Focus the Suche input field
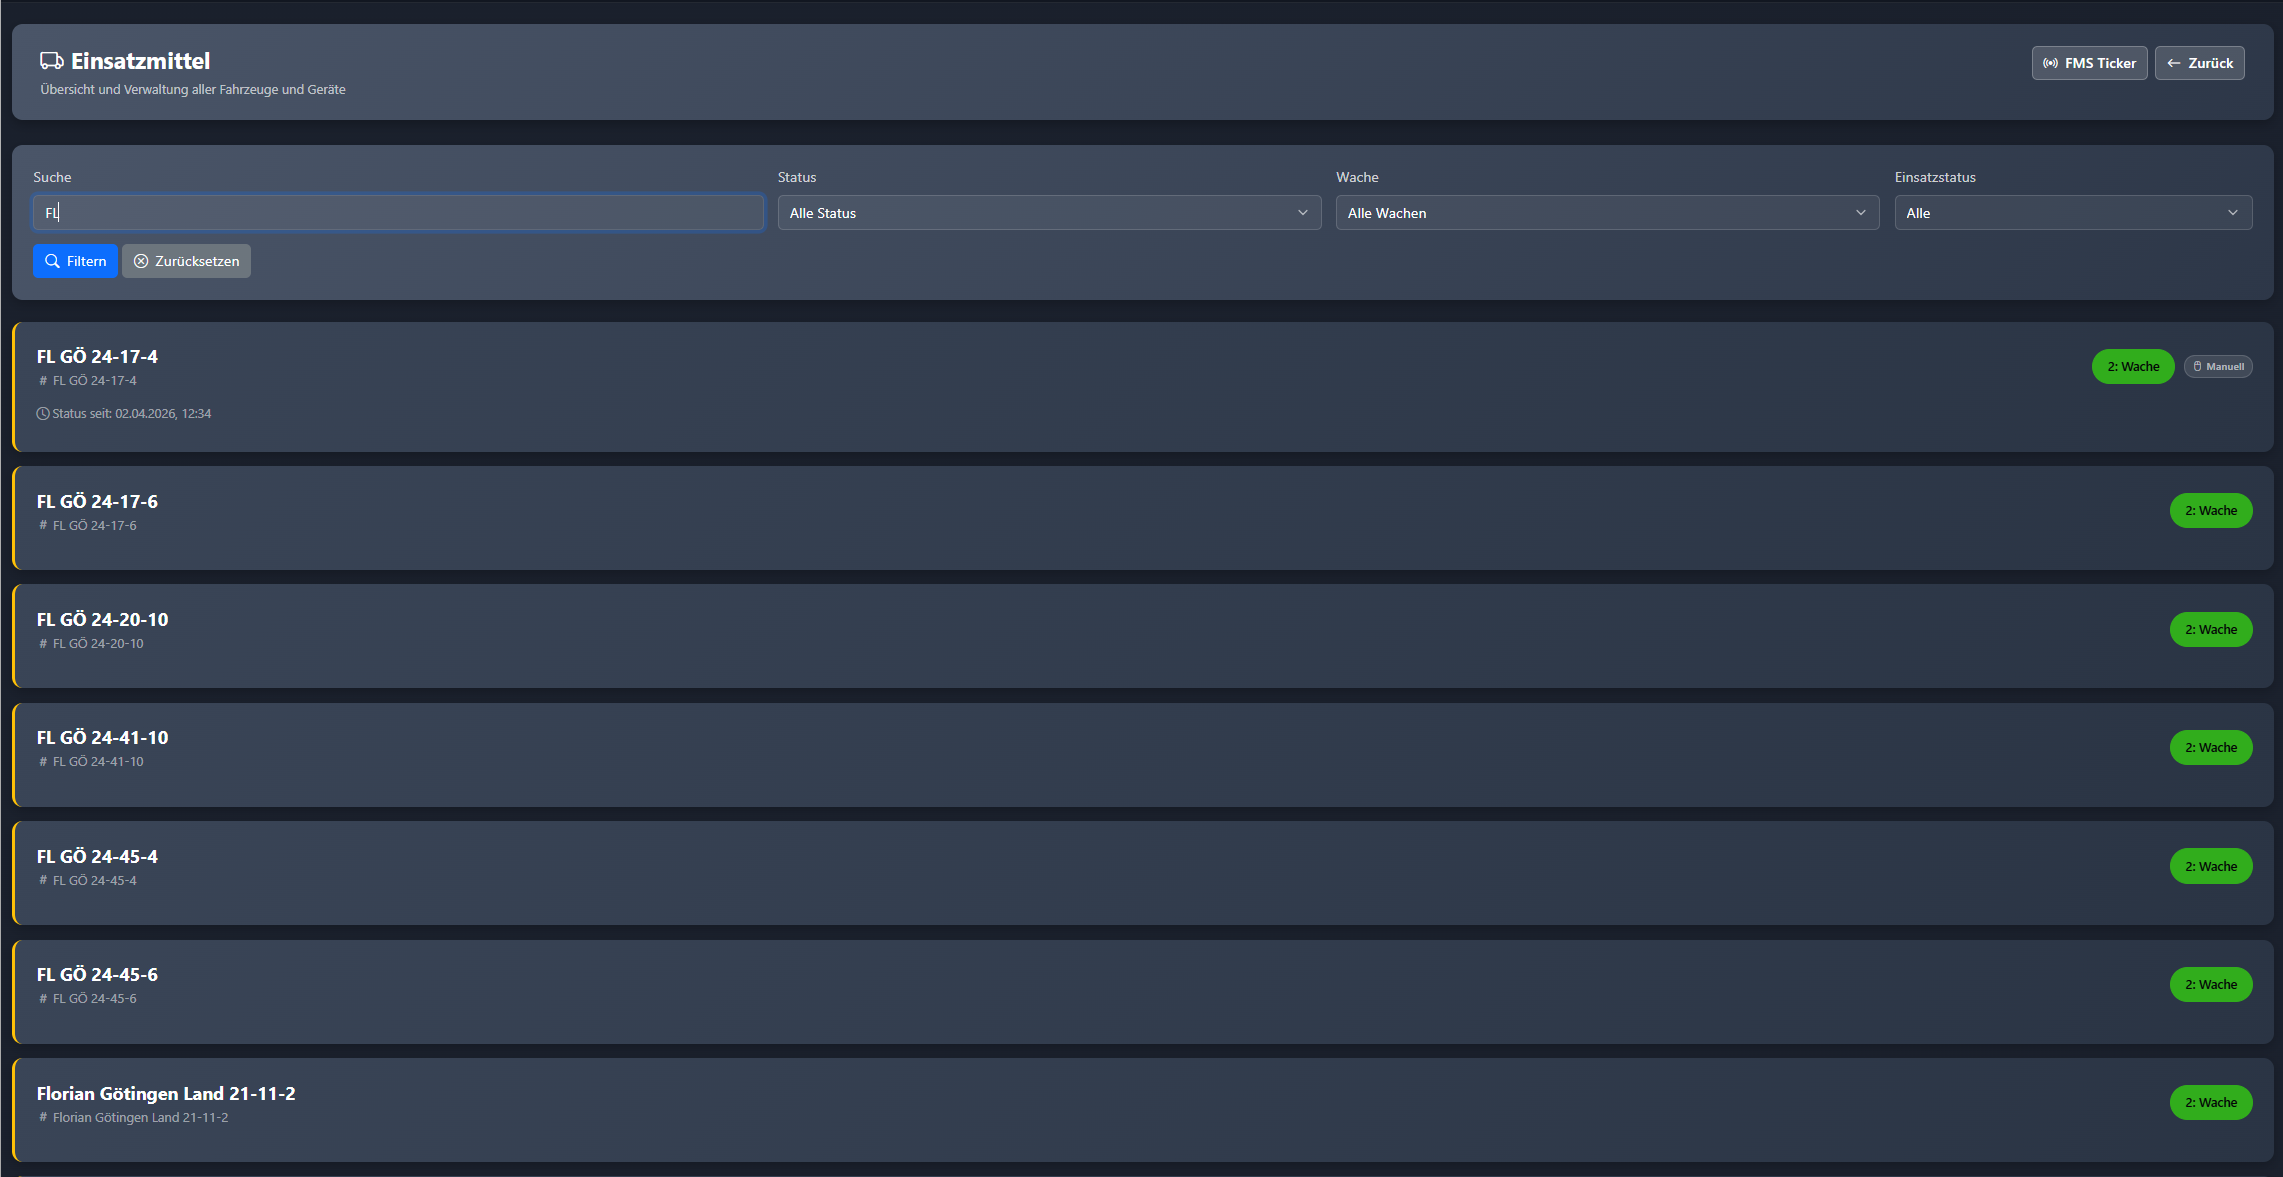2283x1177 pixels. pos(398,213)
